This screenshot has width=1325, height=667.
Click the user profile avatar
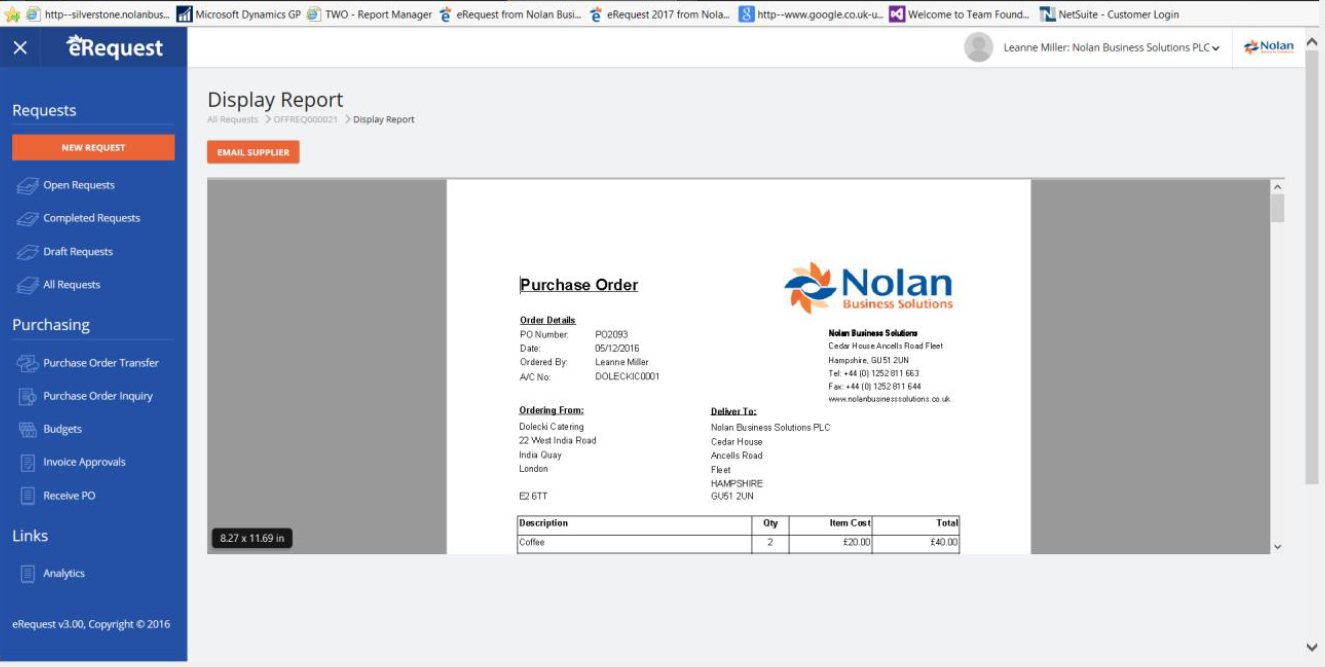tap(978, 47)
